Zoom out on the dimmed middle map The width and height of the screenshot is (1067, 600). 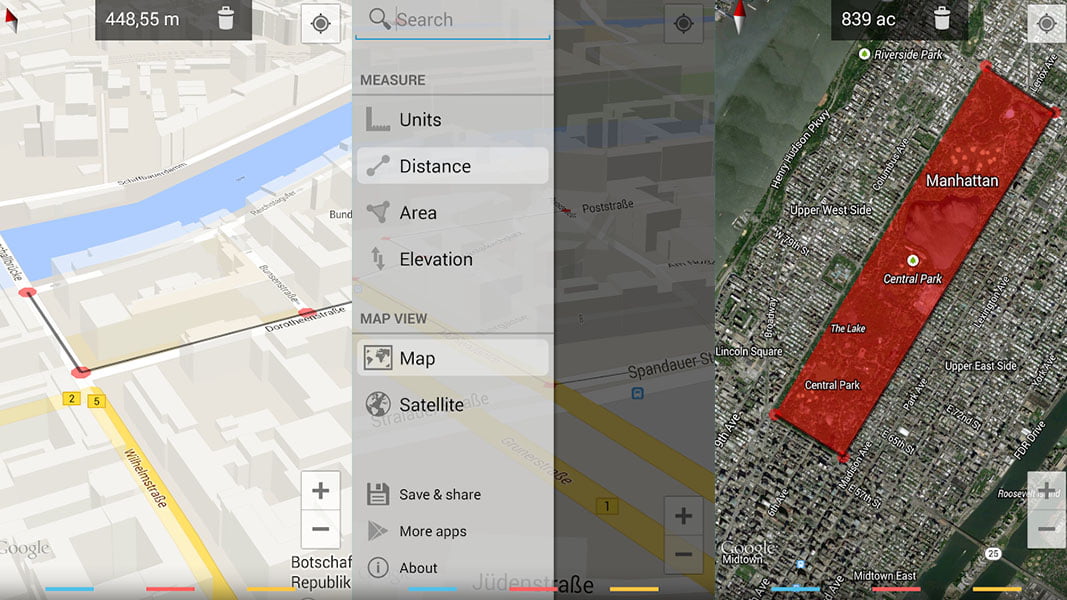click(683, 554)
